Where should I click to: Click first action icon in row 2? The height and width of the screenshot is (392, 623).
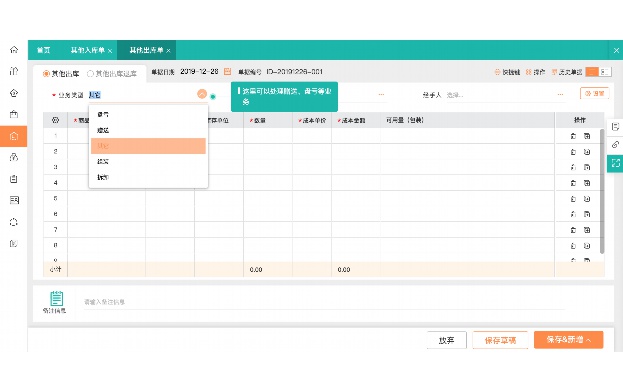click(573, 152)
